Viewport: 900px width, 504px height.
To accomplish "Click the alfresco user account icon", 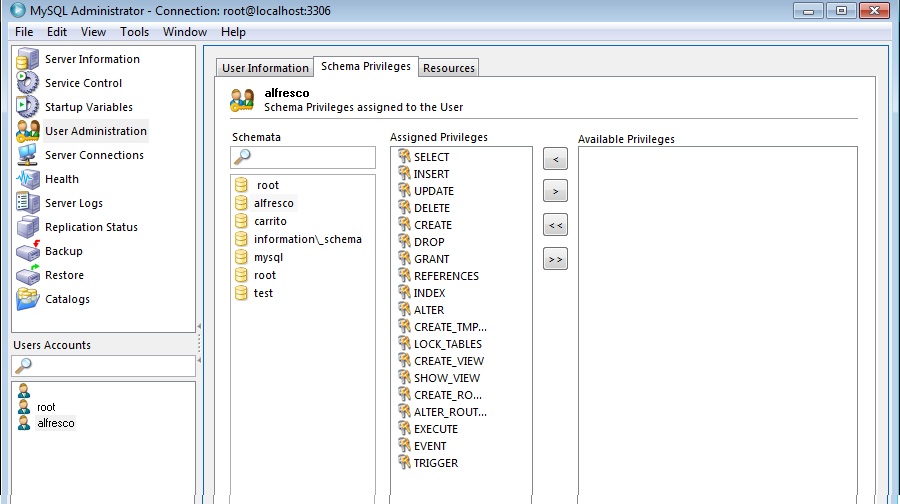I will [x=24, y=422].
